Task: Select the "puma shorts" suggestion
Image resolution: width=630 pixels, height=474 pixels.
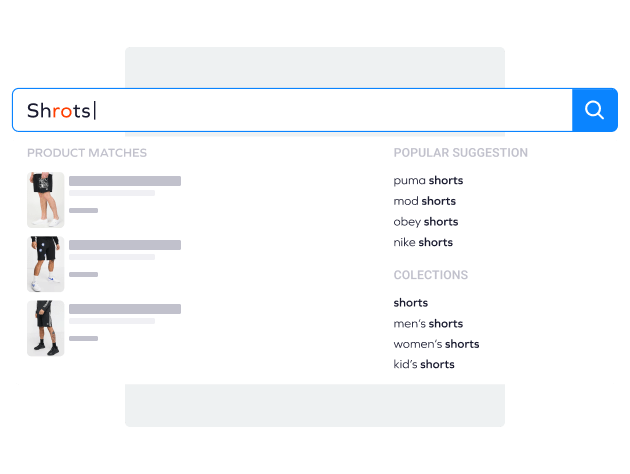Action: pos(428,181)
